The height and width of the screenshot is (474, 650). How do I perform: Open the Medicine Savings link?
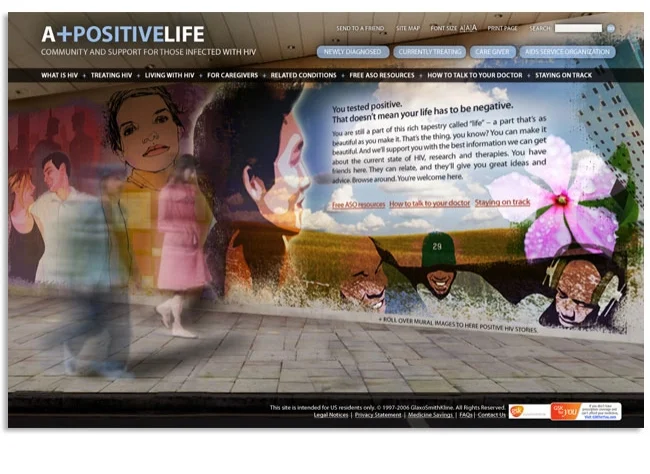point(430,415)
